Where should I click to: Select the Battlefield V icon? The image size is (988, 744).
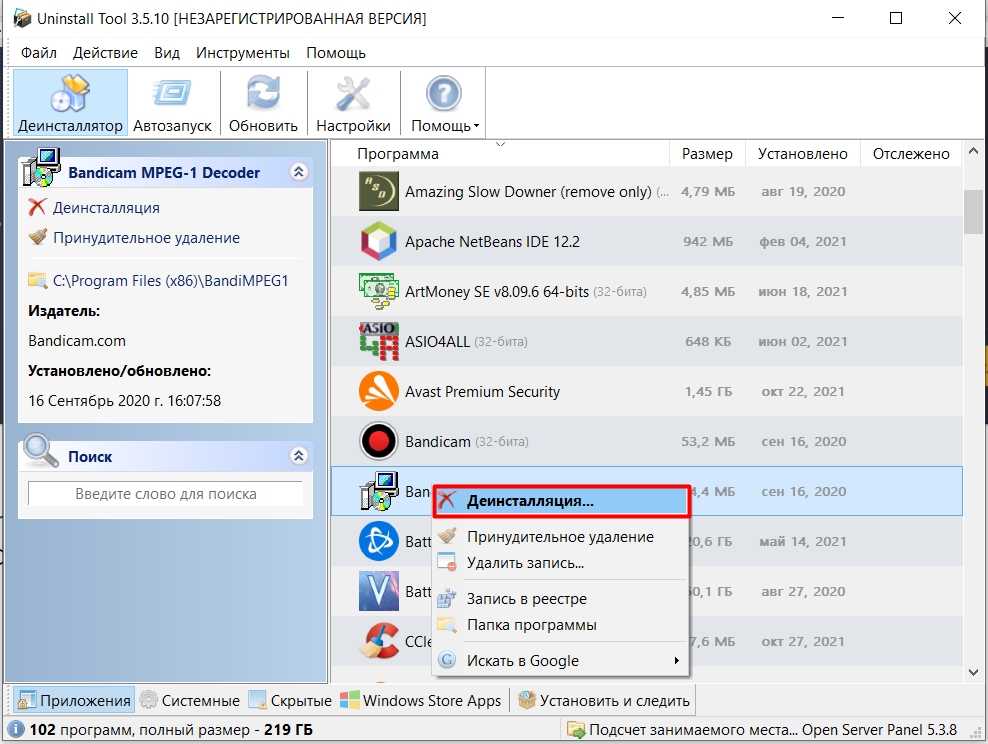[x=379, y=591]
